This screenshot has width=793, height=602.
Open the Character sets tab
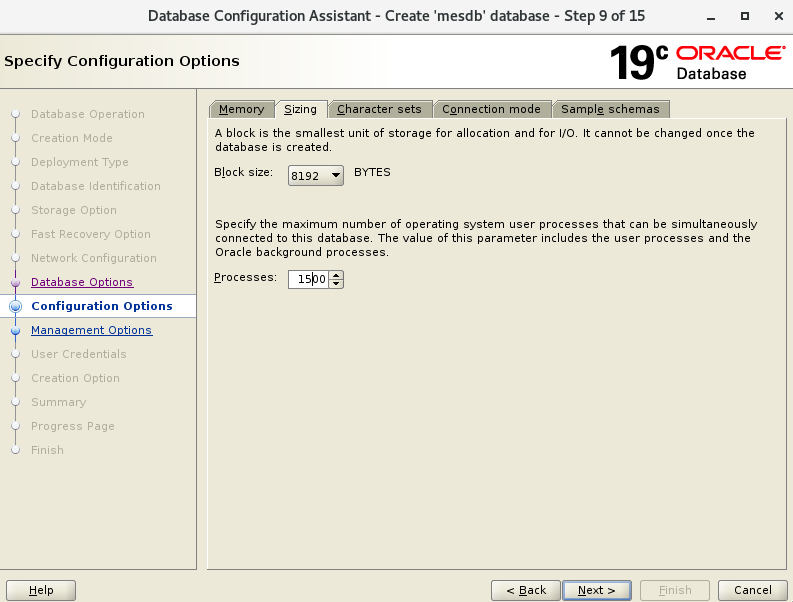tap(379, 109)
